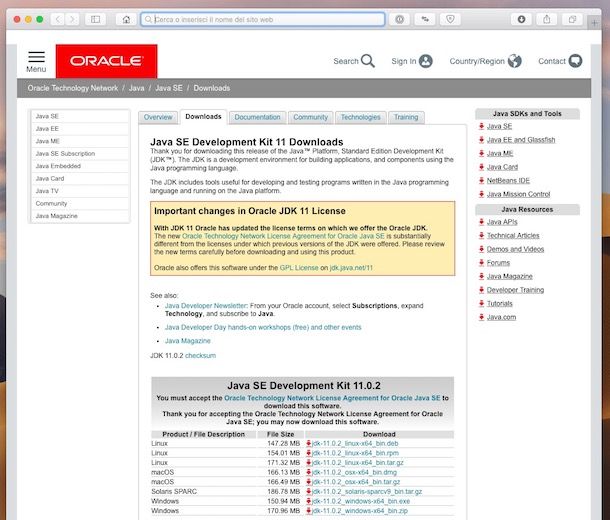Viewport: 610px width, 520px height.
Task: Click the Contact chat icon
Action: (x=575, y=61)
